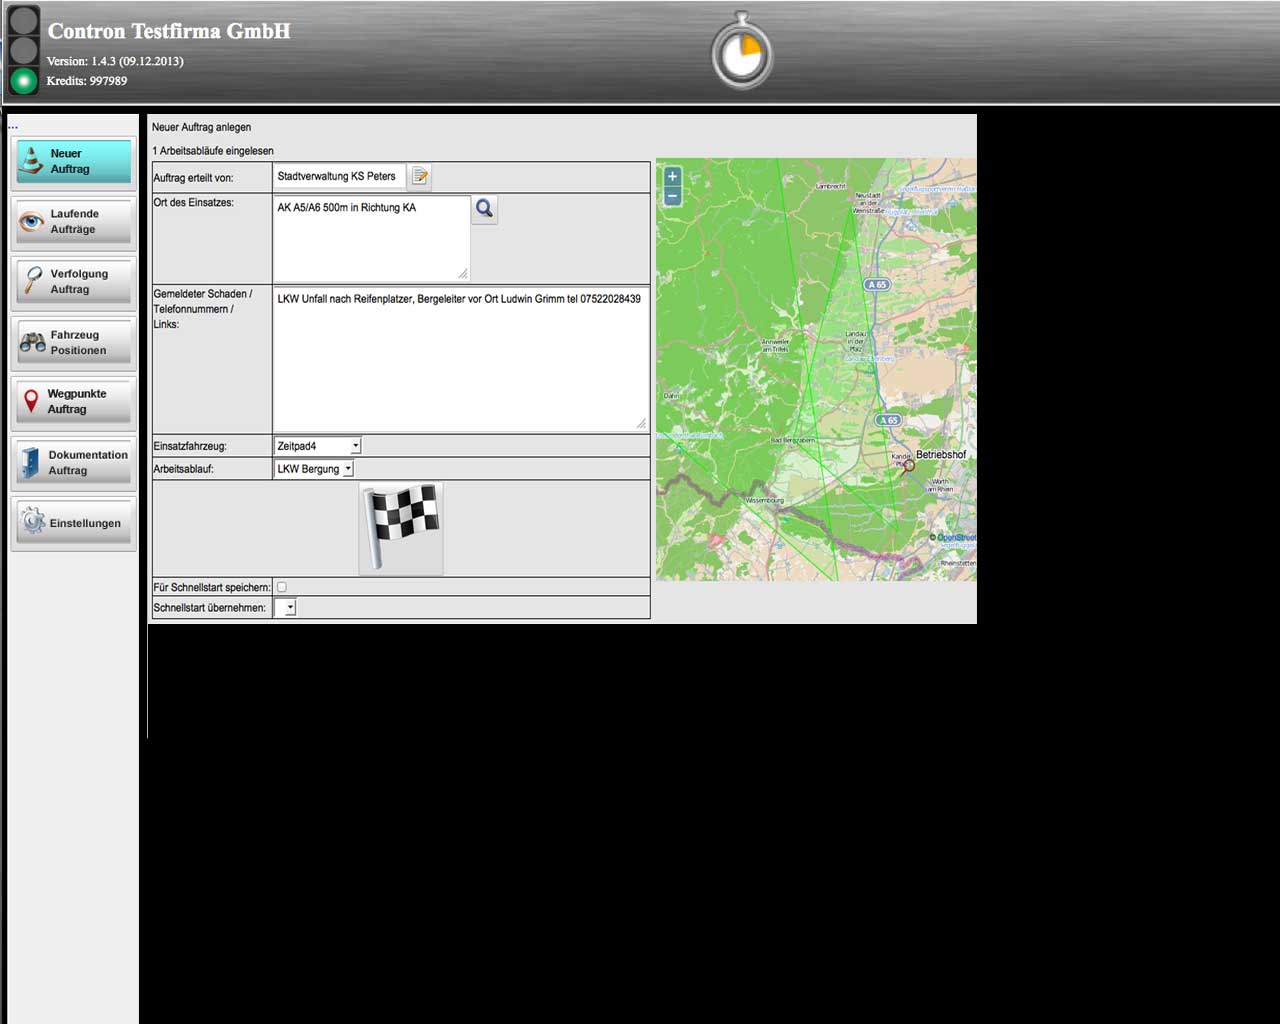
Task: Open the Einstellungen settings page
Action: click(73, 523)
